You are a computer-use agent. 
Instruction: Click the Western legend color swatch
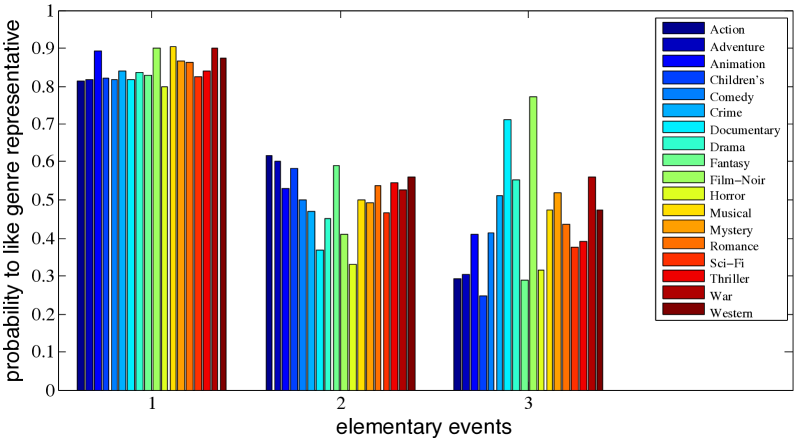click(x=683, y=310)
